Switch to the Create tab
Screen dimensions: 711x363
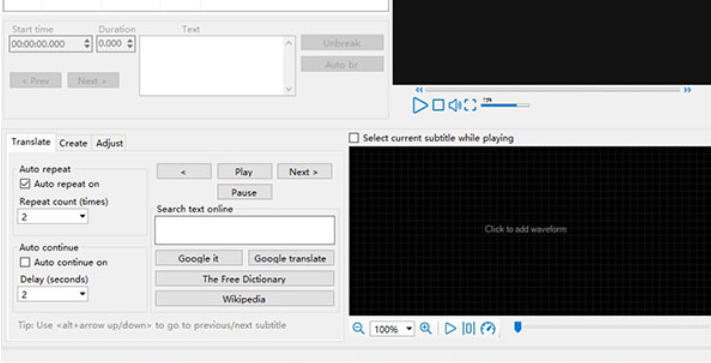coord(73,143)
